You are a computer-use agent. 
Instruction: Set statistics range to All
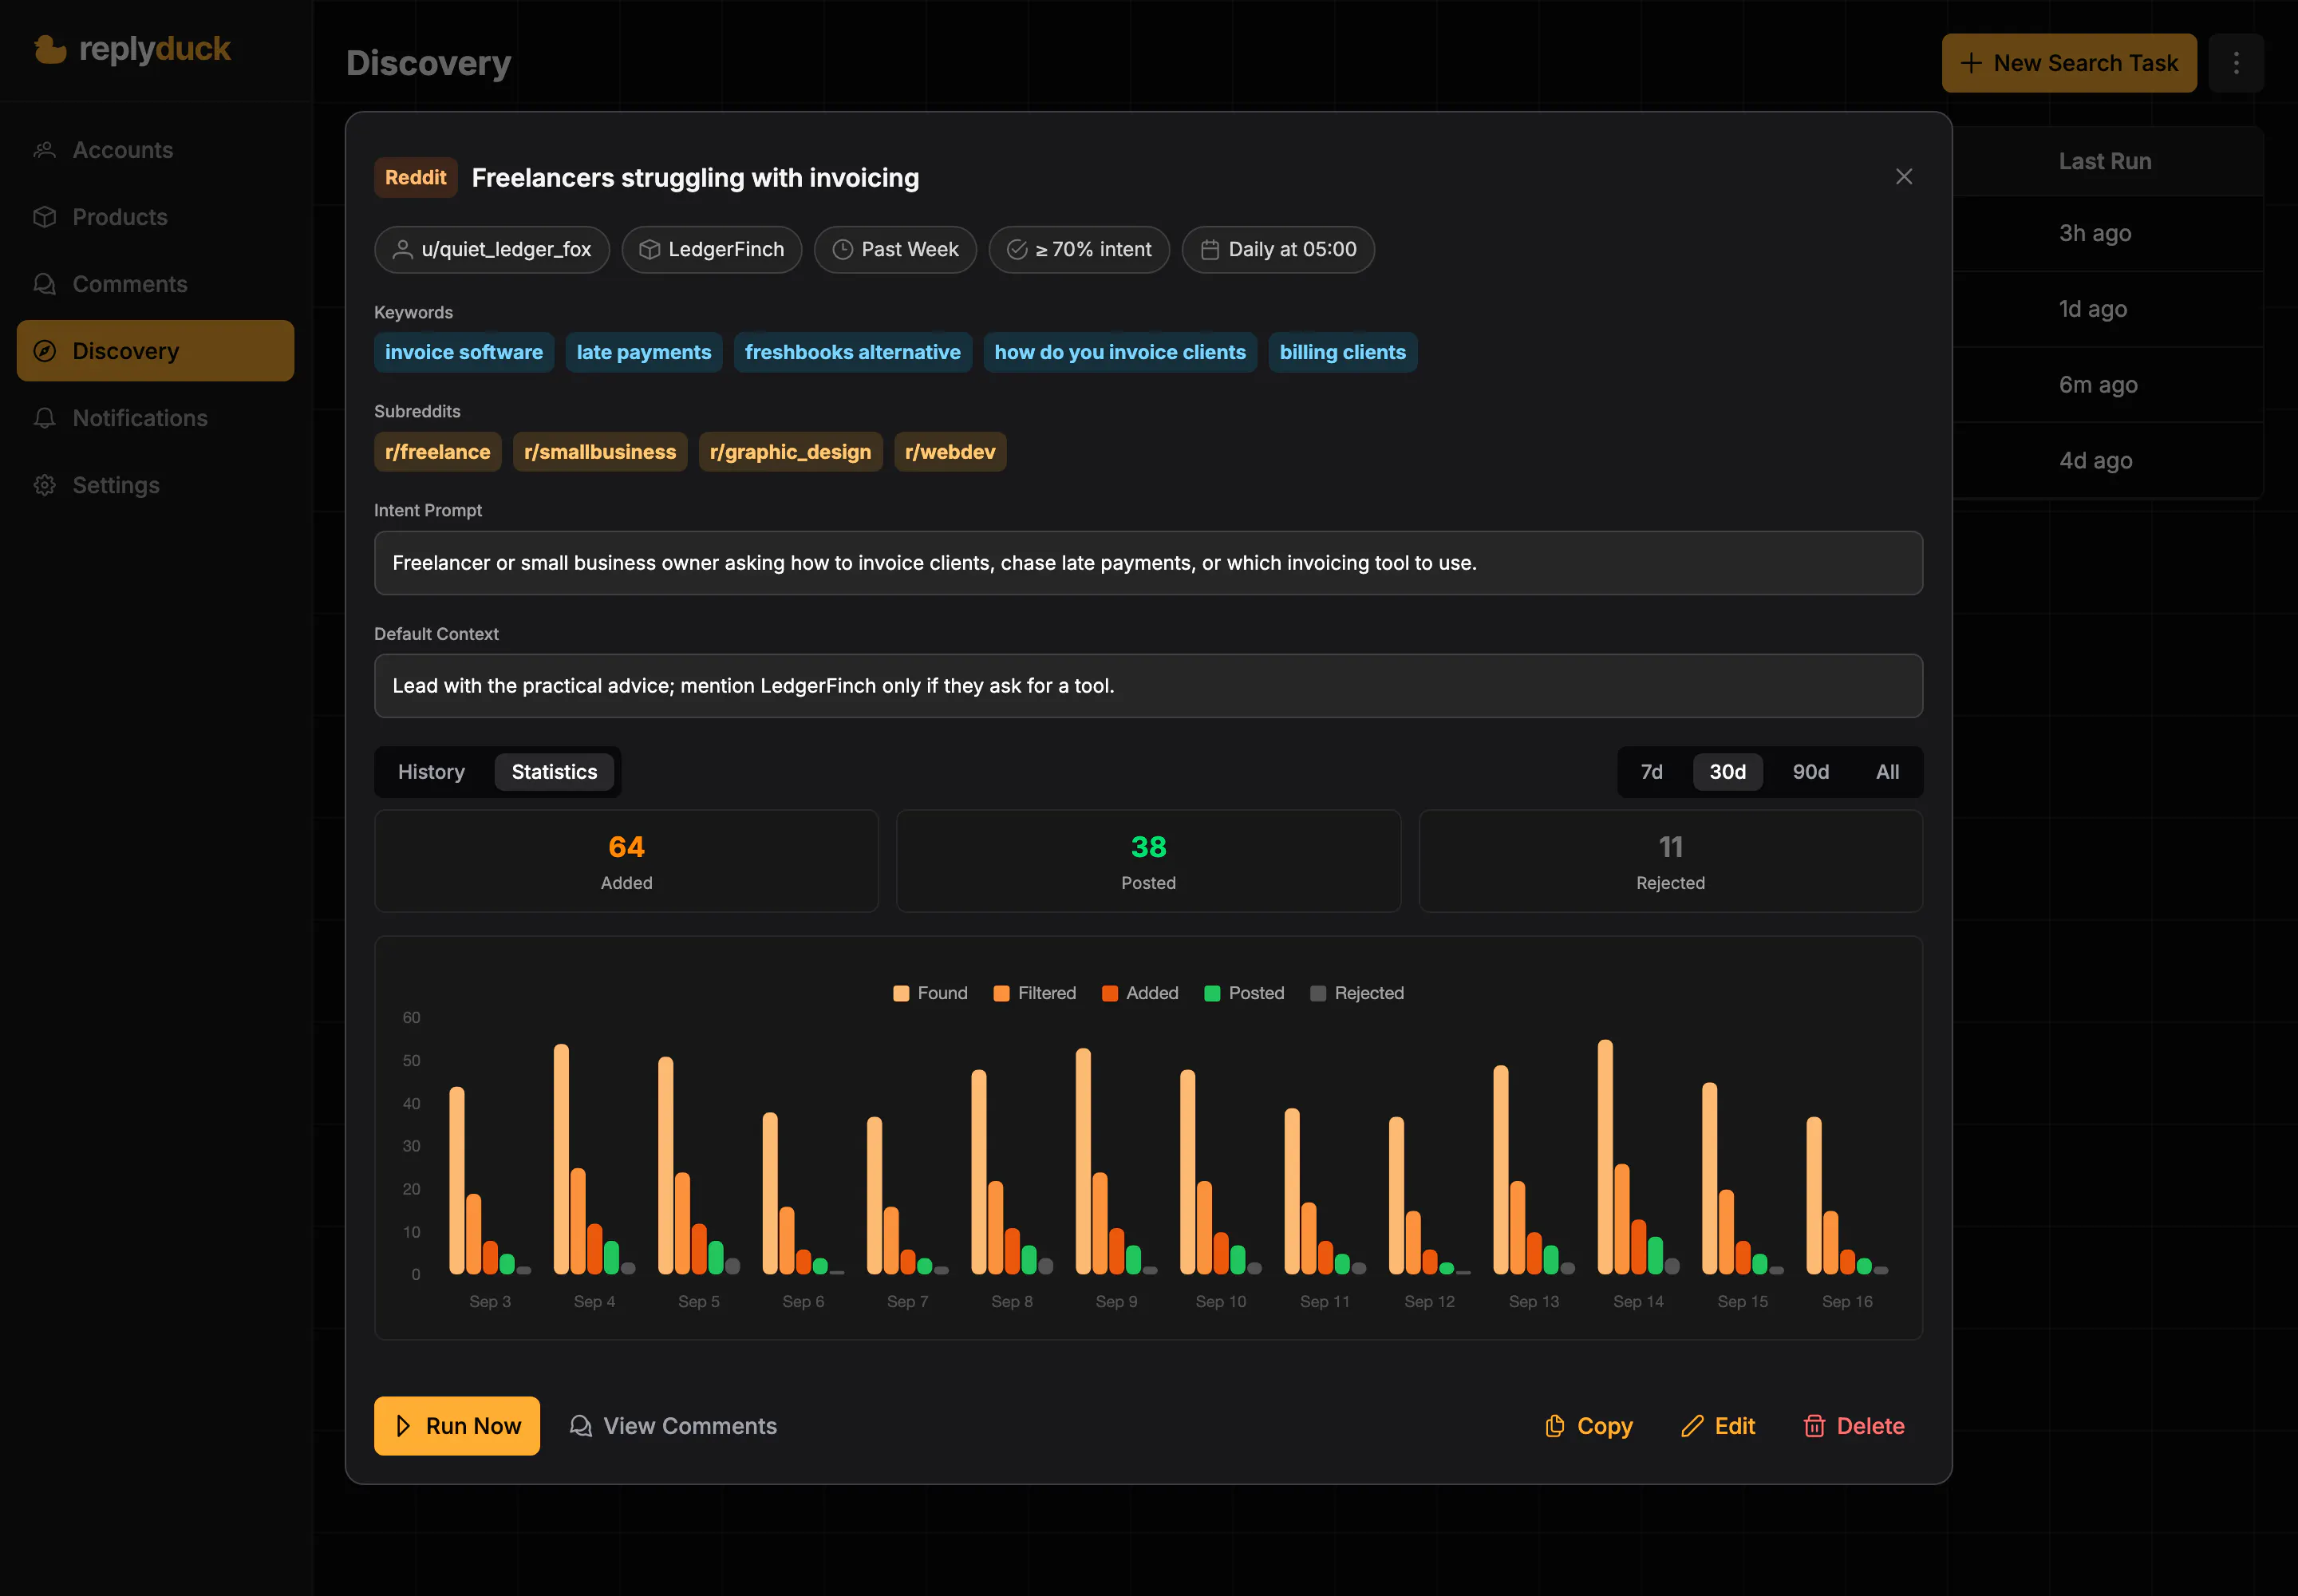(1887, 772)
